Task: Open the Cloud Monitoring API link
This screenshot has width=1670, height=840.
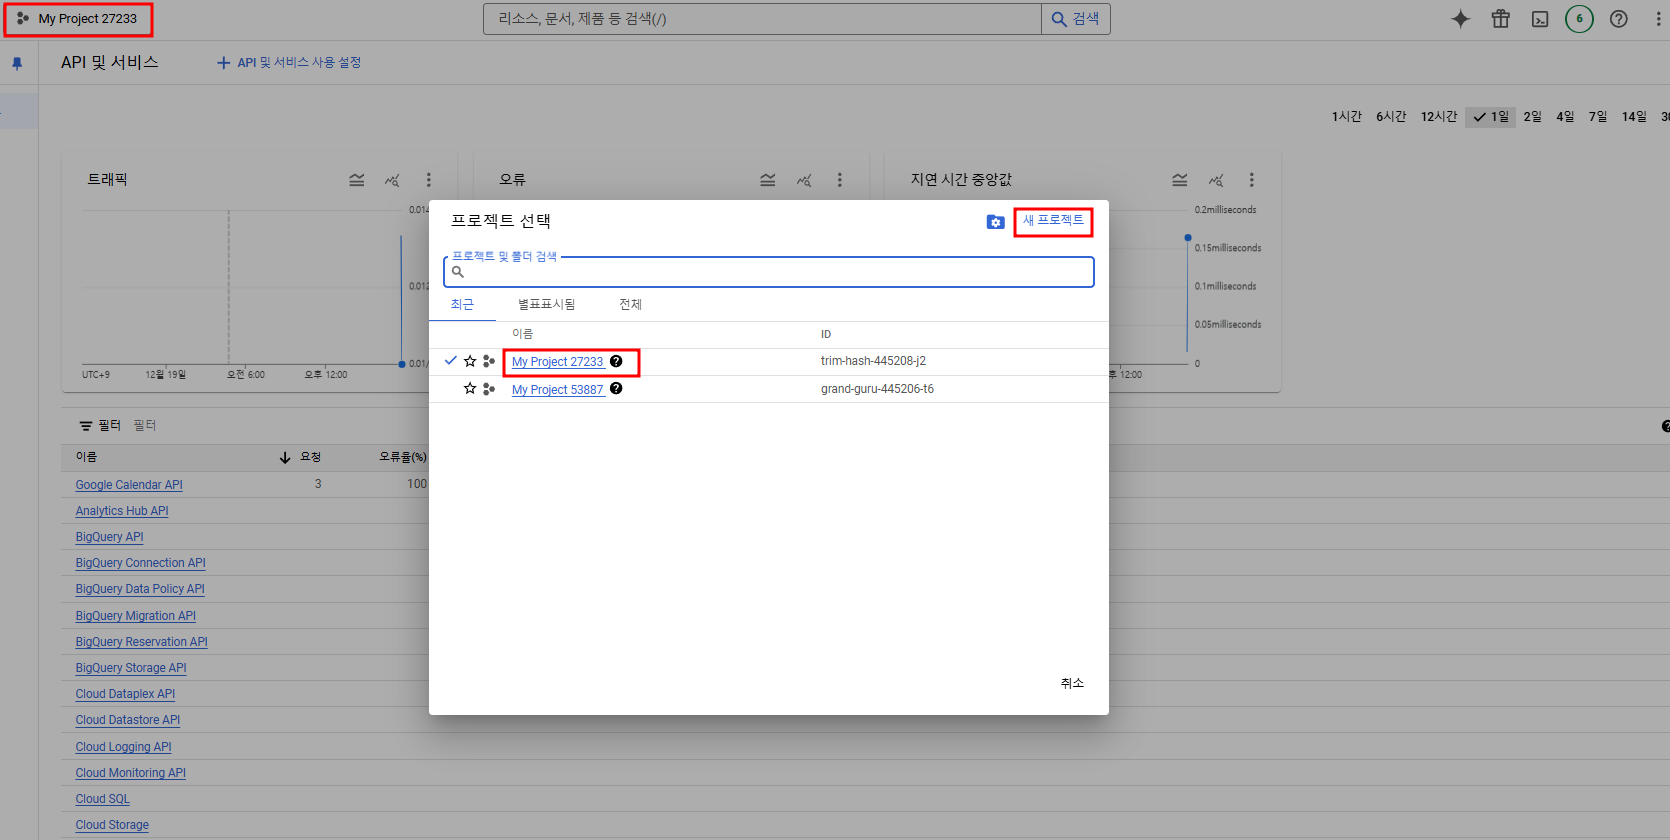Action: pos(130,773)
